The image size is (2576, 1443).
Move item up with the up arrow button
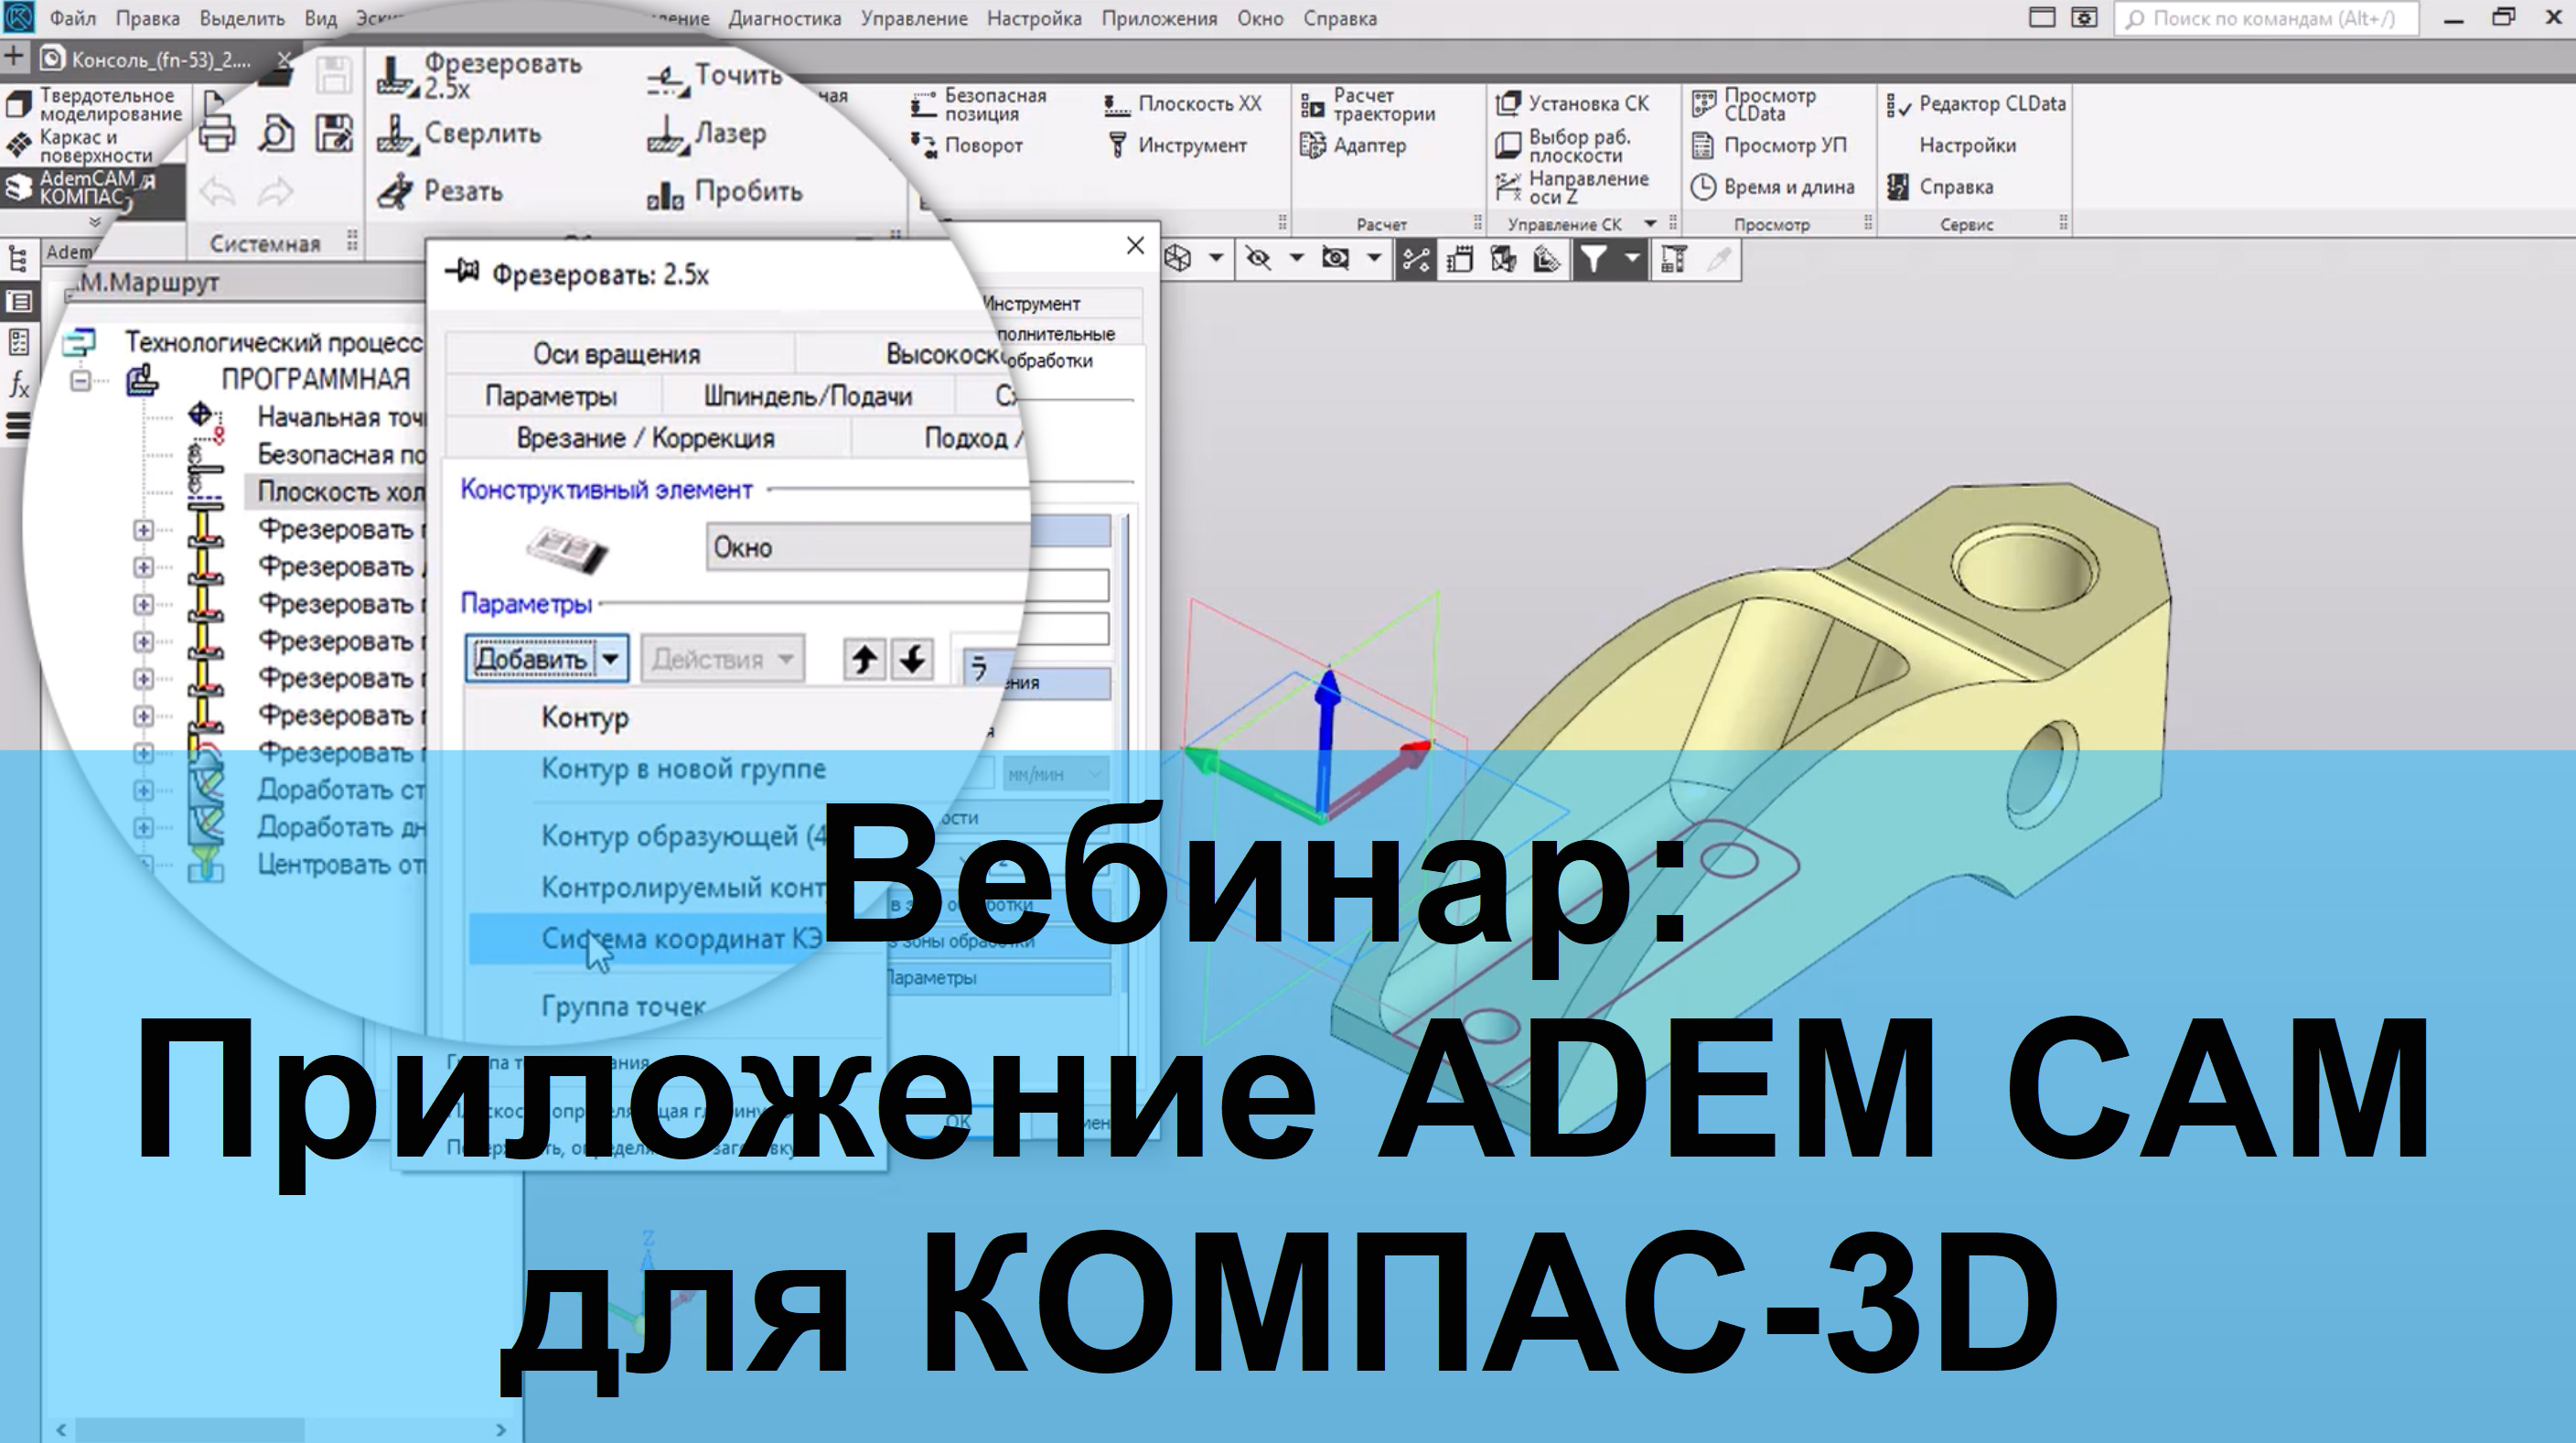coord(864,660)
